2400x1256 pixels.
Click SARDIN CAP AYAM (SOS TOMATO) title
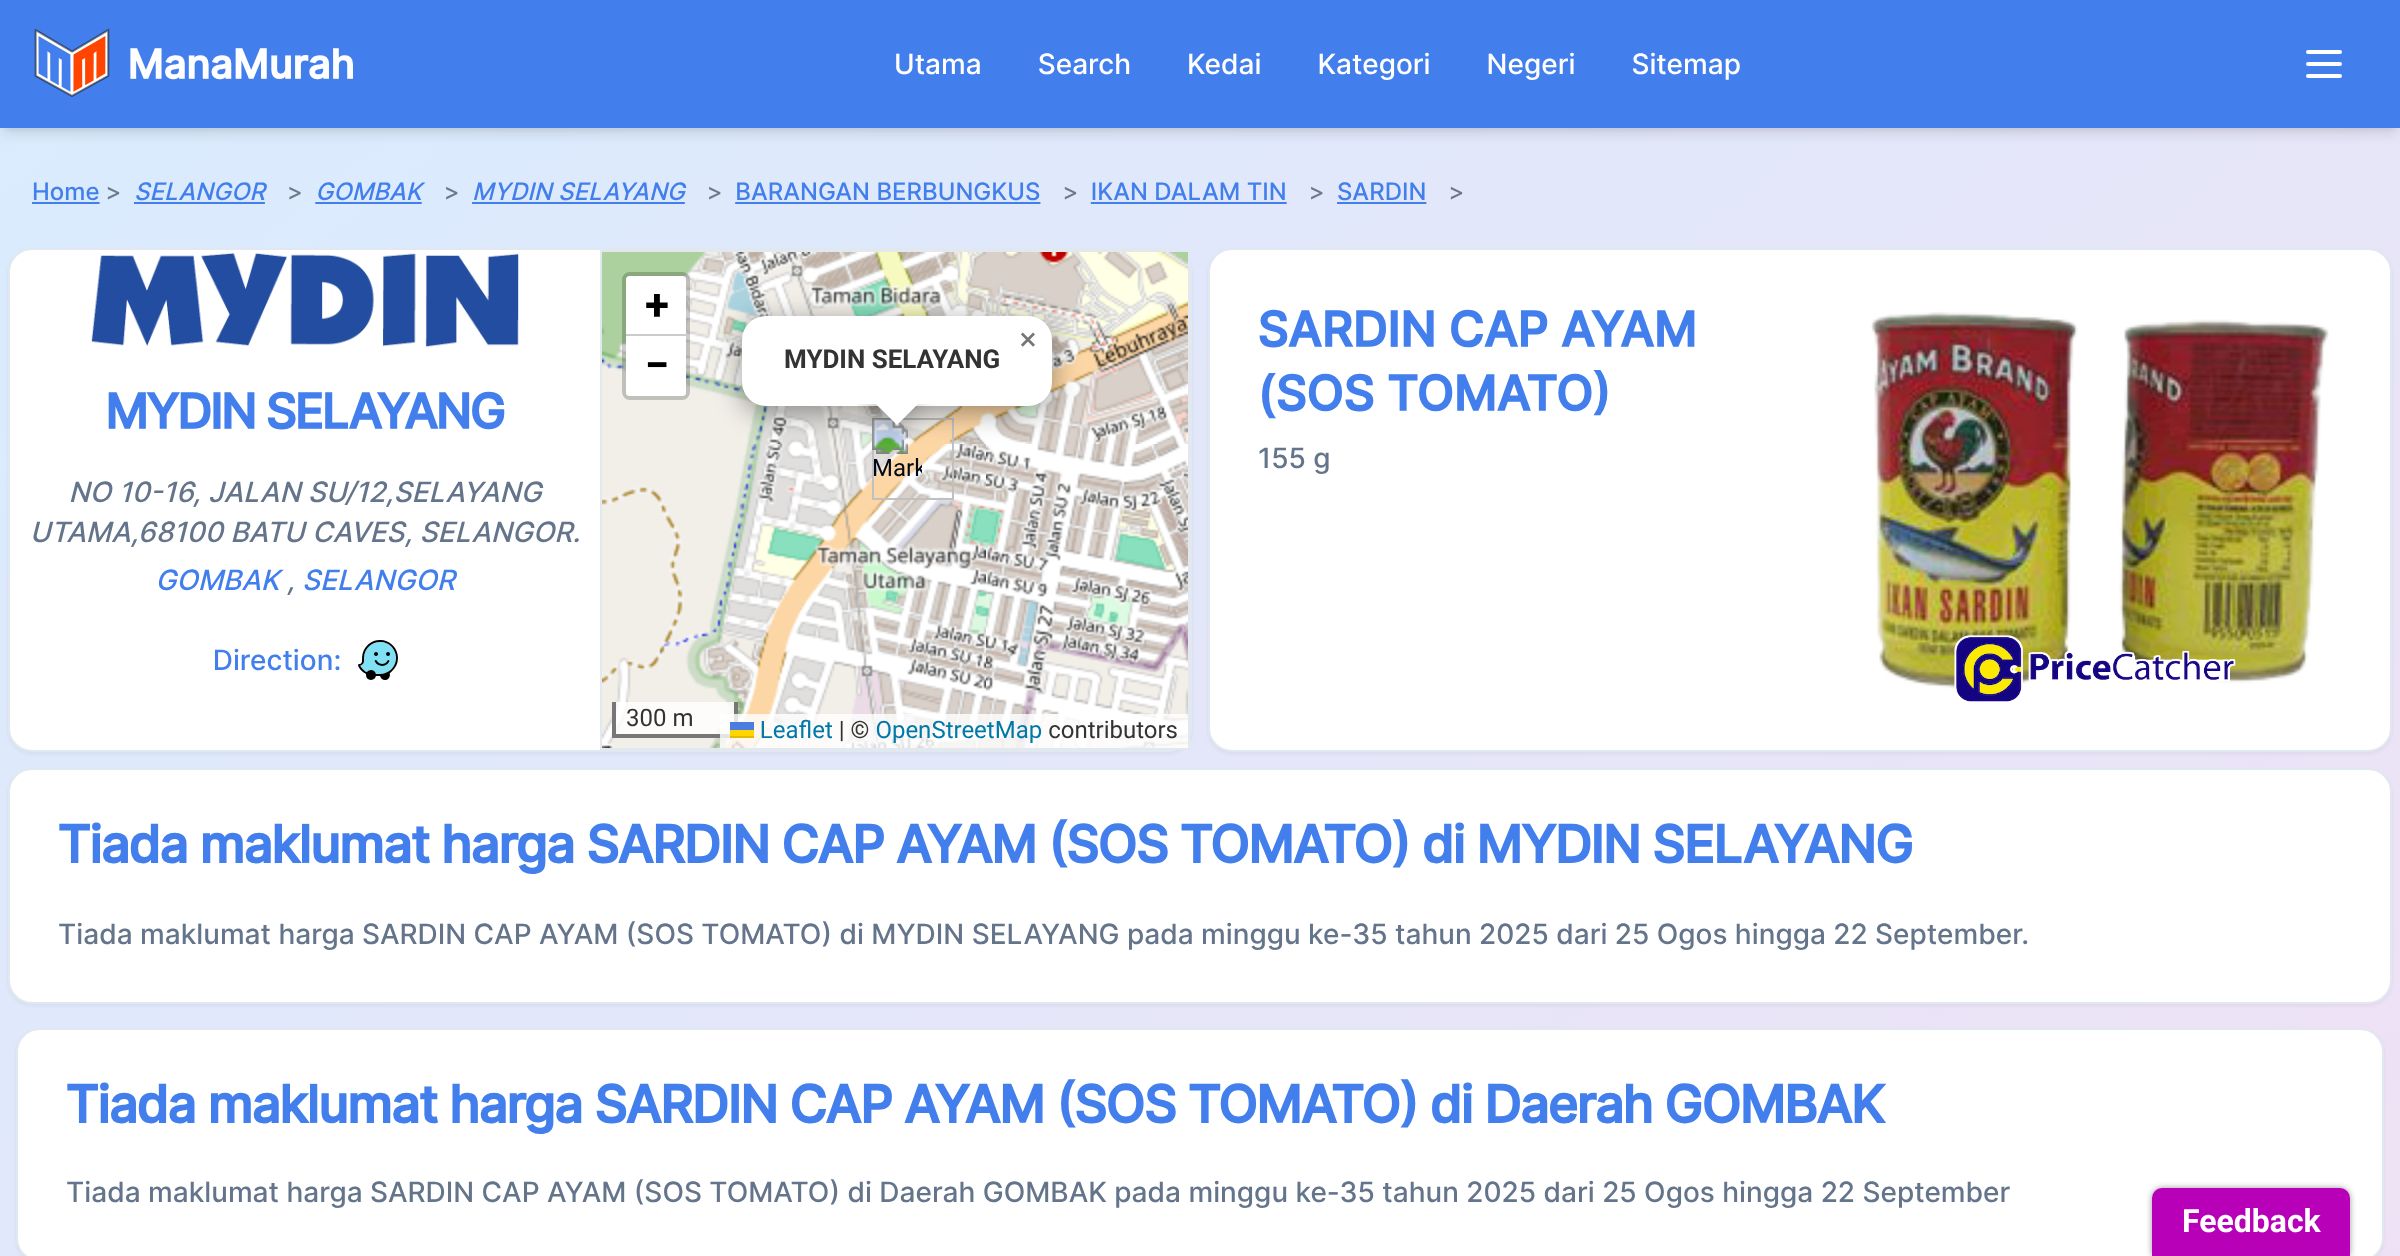pos(1477,361)
